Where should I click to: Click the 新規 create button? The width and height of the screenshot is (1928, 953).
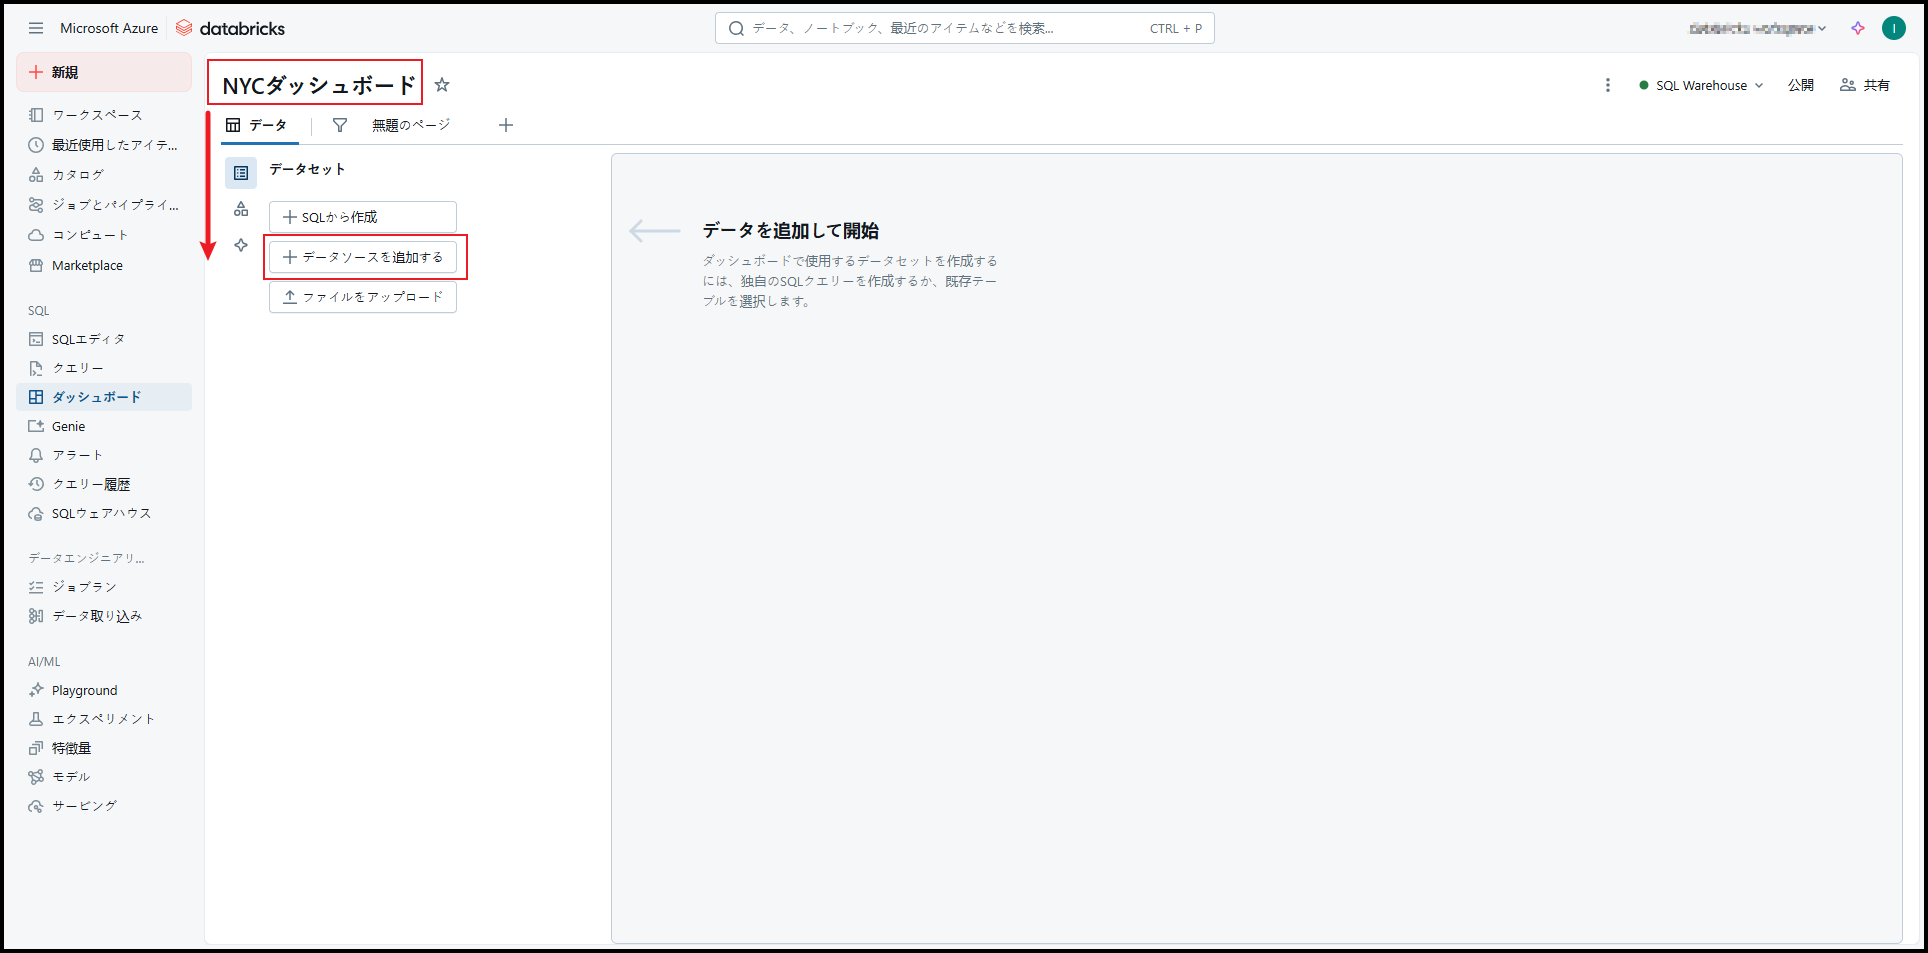point(103,72)
